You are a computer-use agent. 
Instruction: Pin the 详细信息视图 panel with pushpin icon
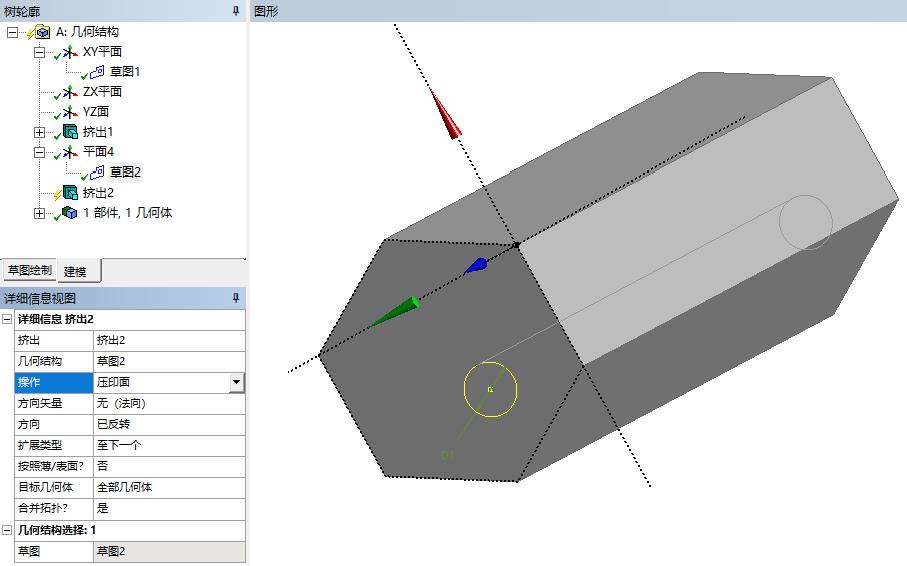[x=236, y=298]
